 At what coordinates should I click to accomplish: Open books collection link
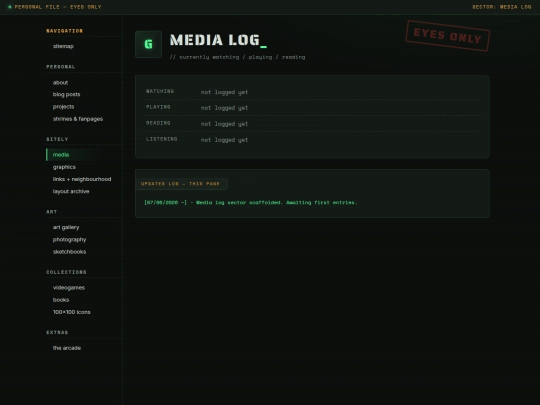point(61,300)
